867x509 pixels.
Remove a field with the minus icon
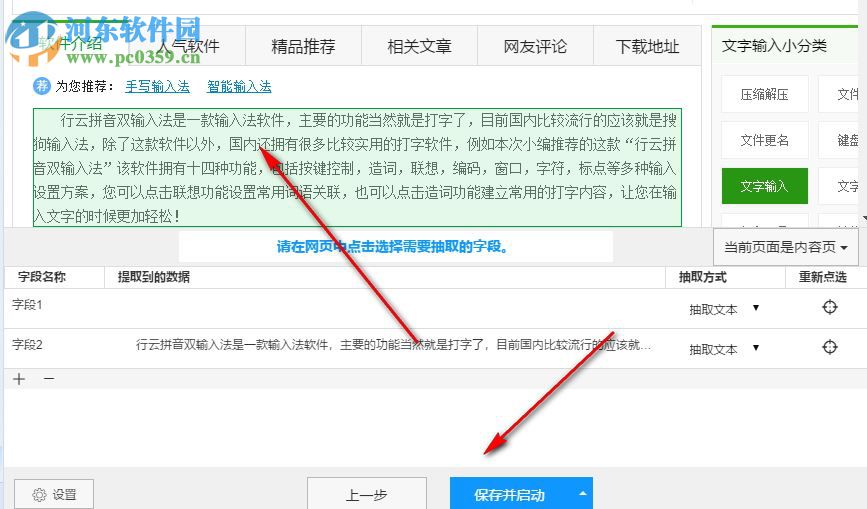point(49,379)
